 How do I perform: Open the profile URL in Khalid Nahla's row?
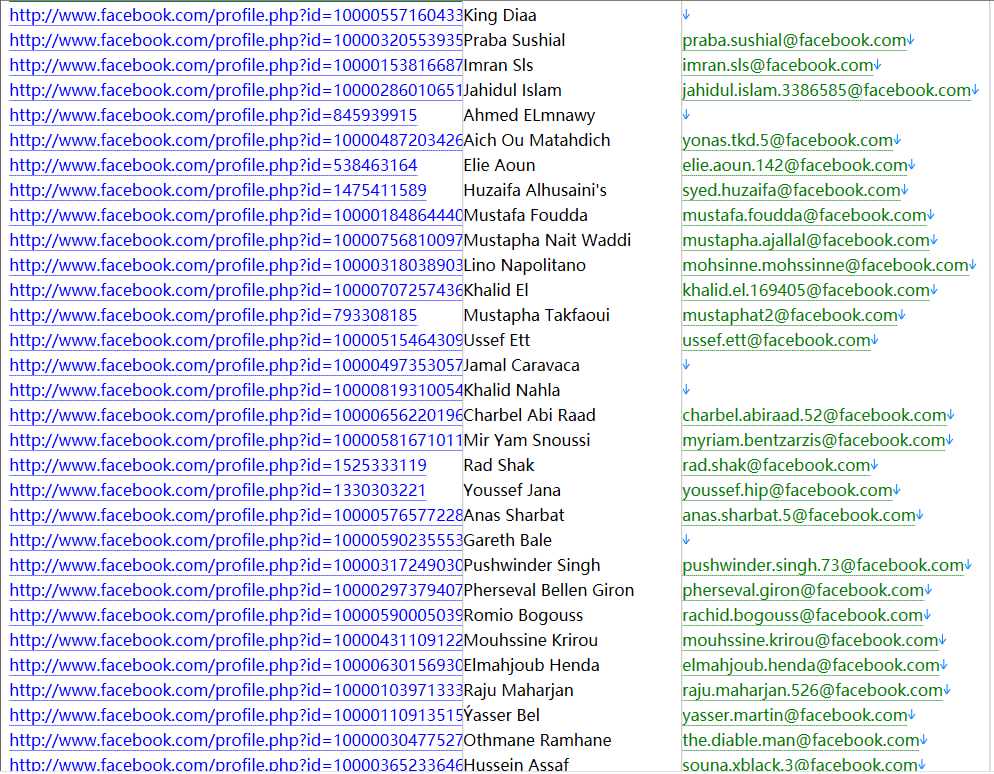pyautogui.click(x=236, y=390)
